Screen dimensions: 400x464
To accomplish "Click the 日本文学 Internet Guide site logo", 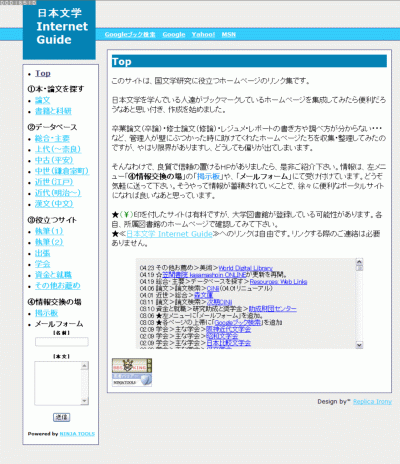I will point(59,30).
